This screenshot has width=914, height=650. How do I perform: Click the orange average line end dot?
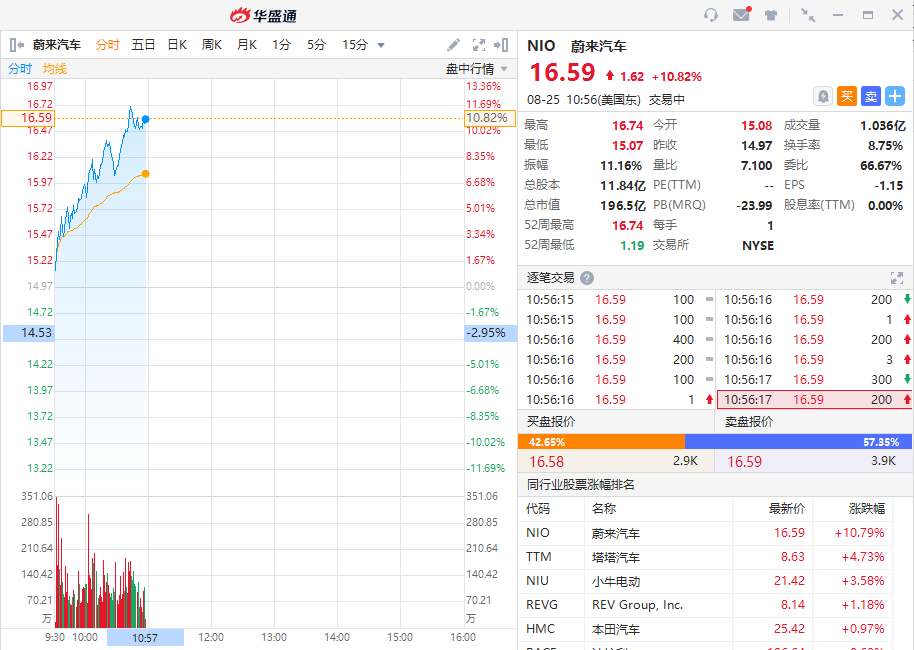tap(145, 174)
